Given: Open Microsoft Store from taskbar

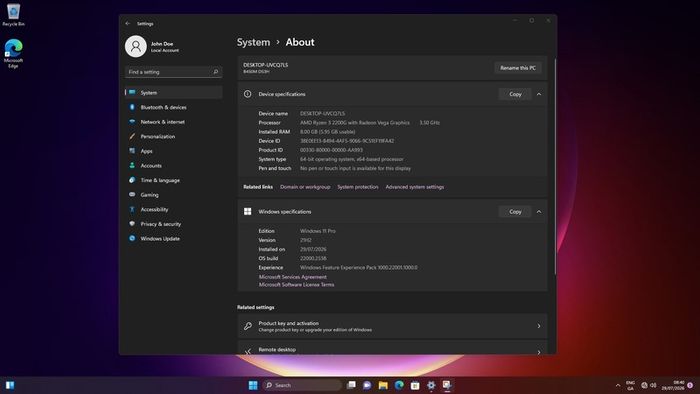Looking at the screenshot, I should tap(415, 385).
